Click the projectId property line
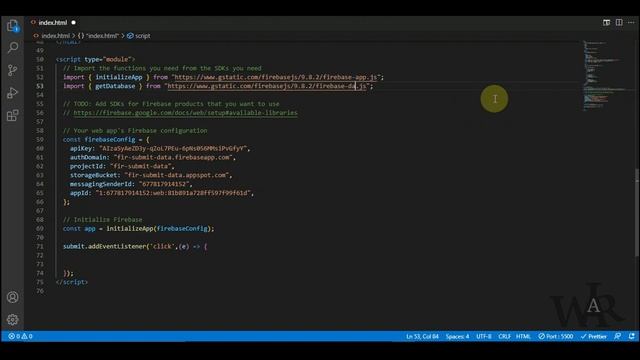 point(122,166)
